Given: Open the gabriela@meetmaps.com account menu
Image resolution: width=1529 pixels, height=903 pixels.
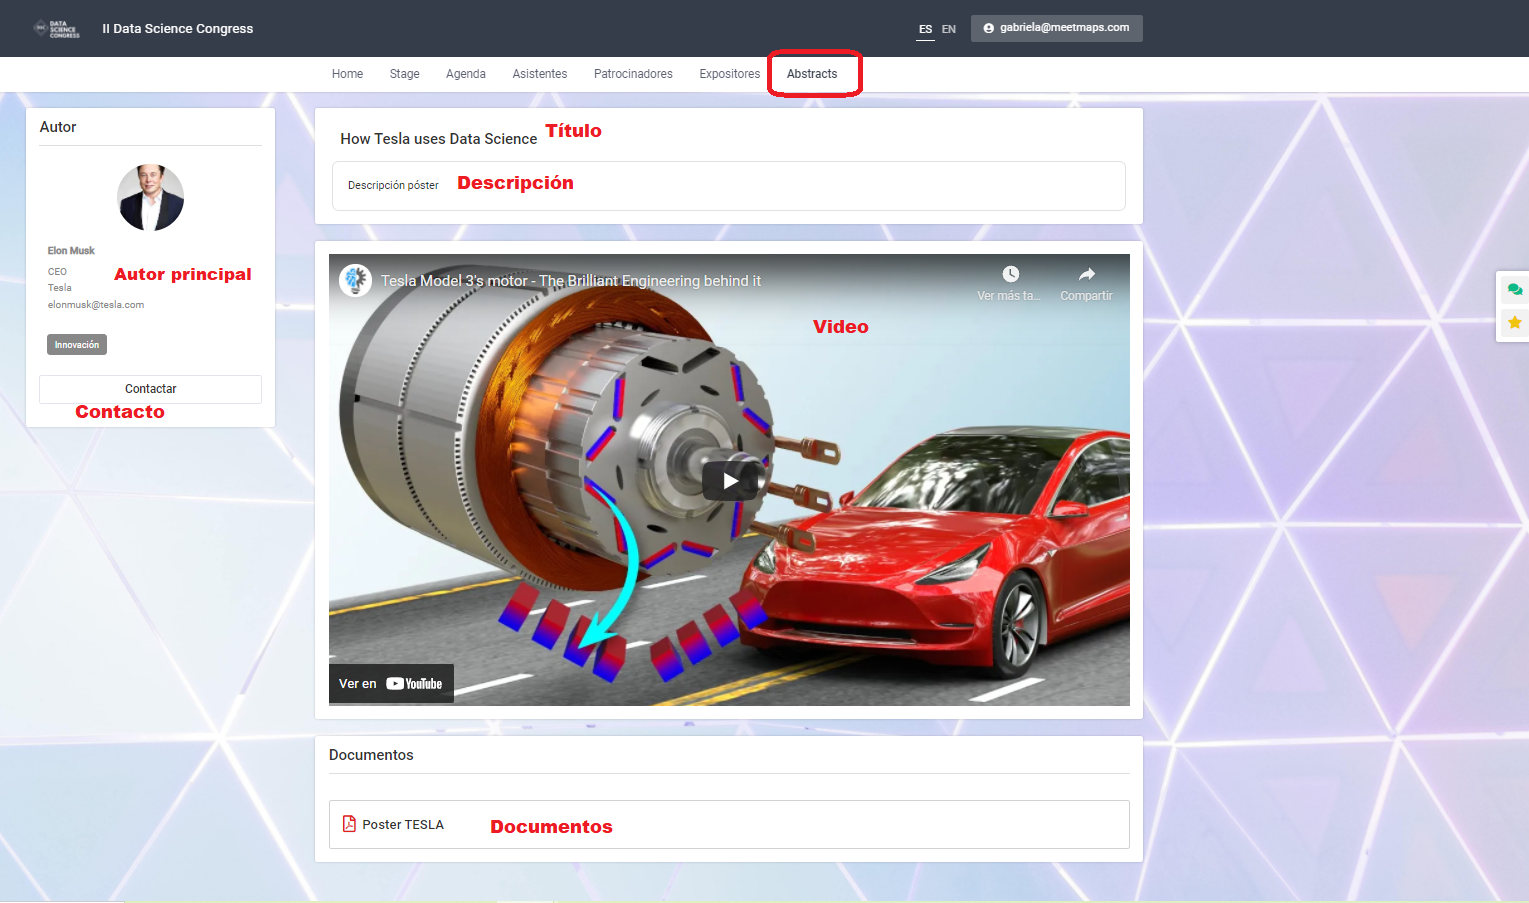Looking at the screenshot, I should pyautogui.click(x=1056, y=28).
